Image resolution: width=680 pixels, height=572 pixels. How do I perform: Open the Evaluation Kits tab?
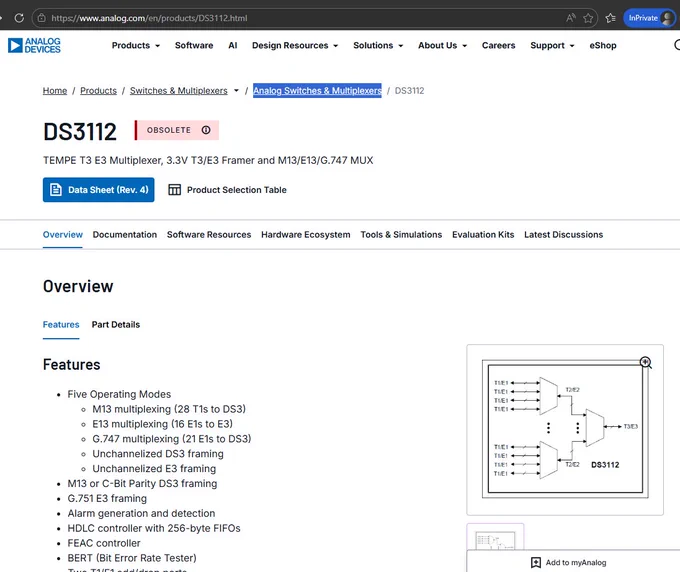click(483, 235)
